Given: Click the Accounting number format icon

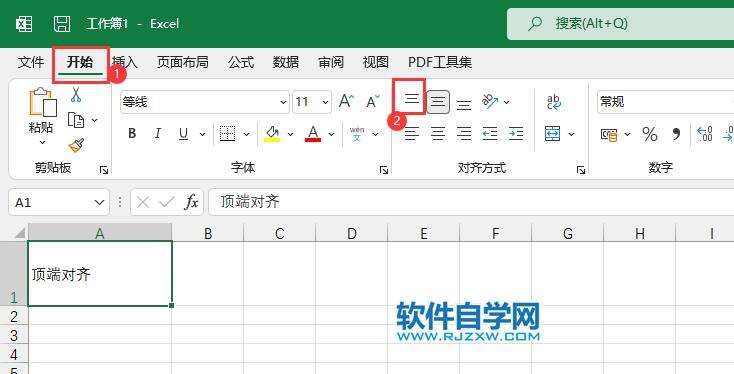Looking at the screenshot, I should (609, 135).
